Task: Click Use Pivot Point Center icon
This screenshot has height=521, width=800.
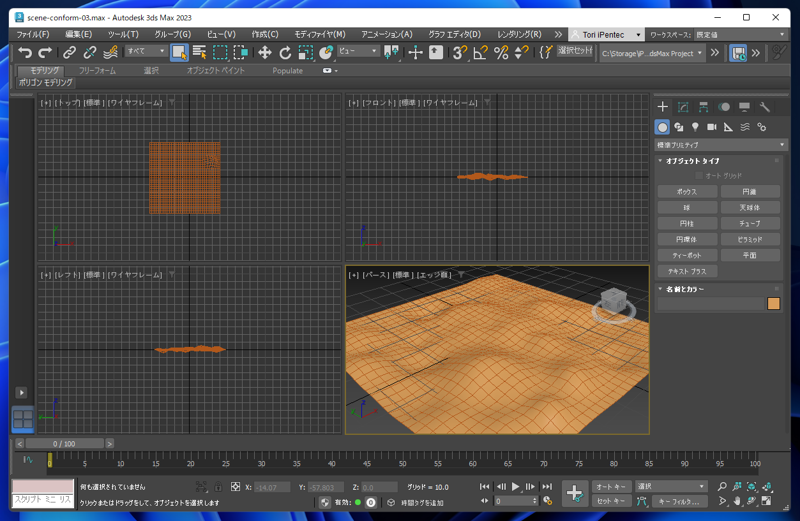Action: tap(391, 52)
